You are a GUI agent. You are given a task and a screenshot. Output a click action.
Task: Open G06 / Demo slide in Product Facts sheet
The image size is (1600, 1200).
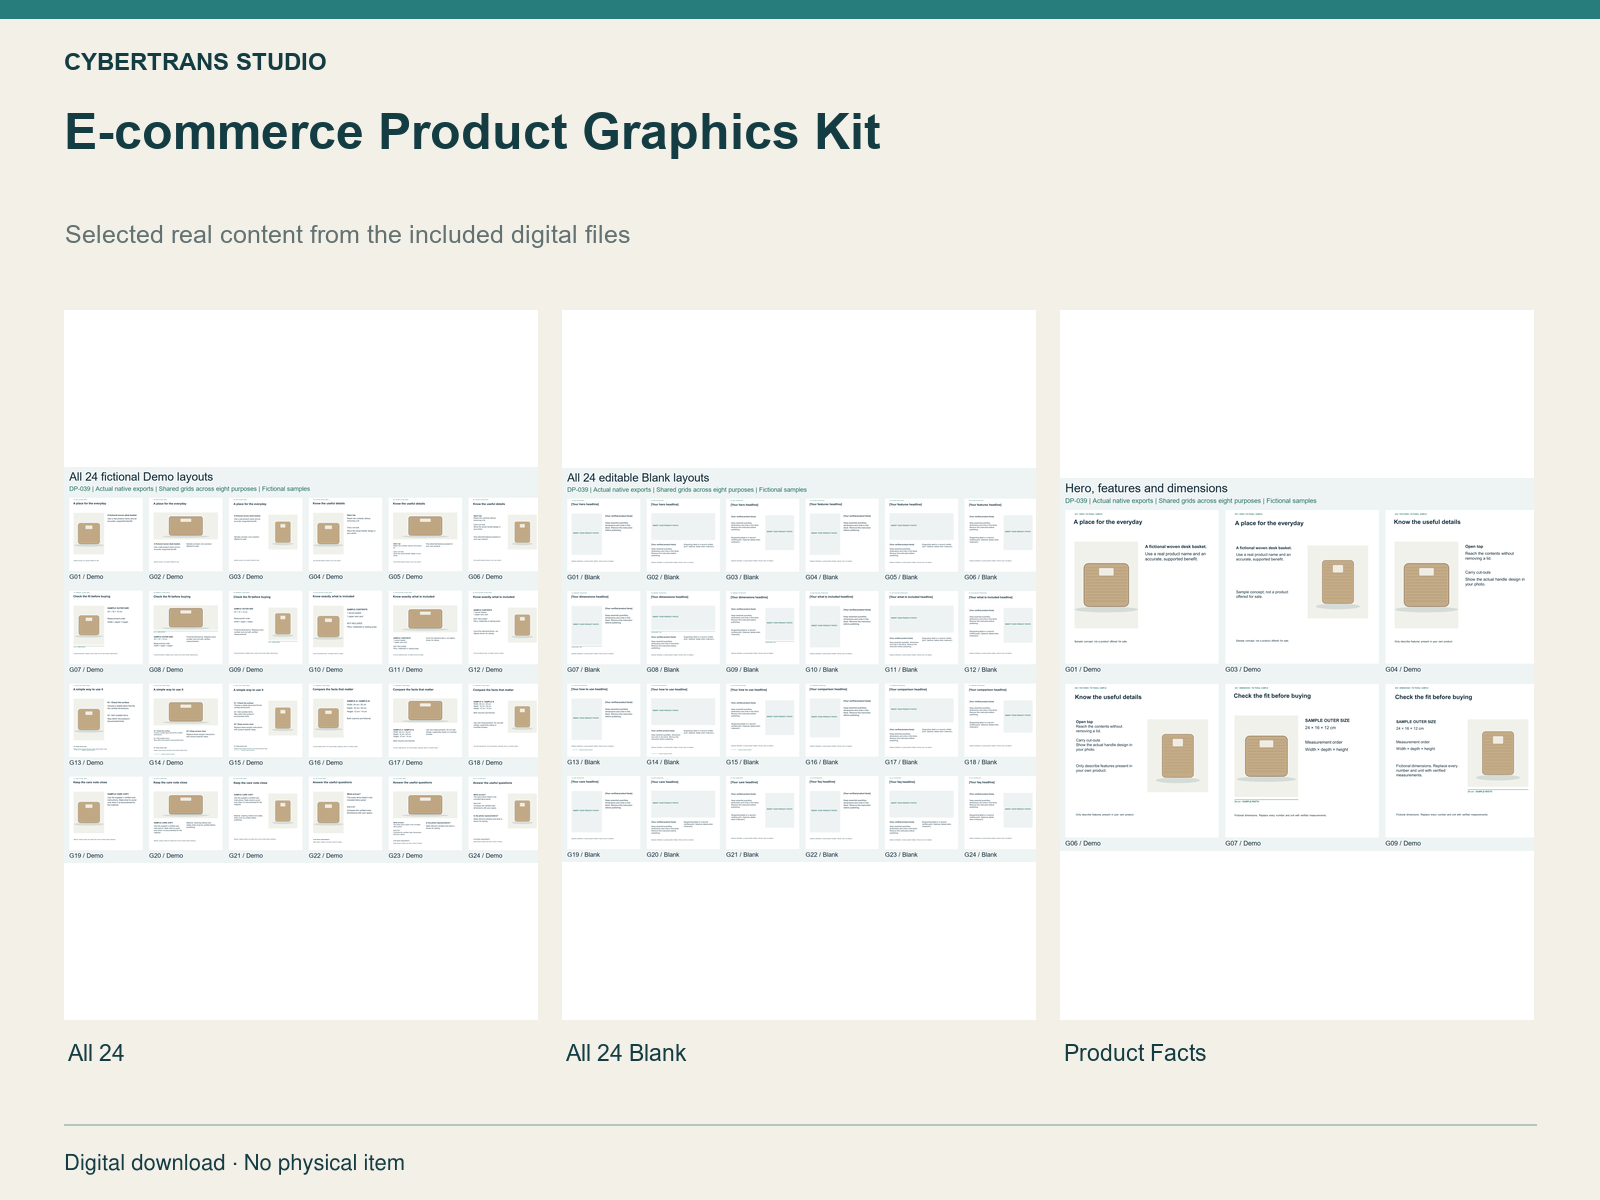1142,761
